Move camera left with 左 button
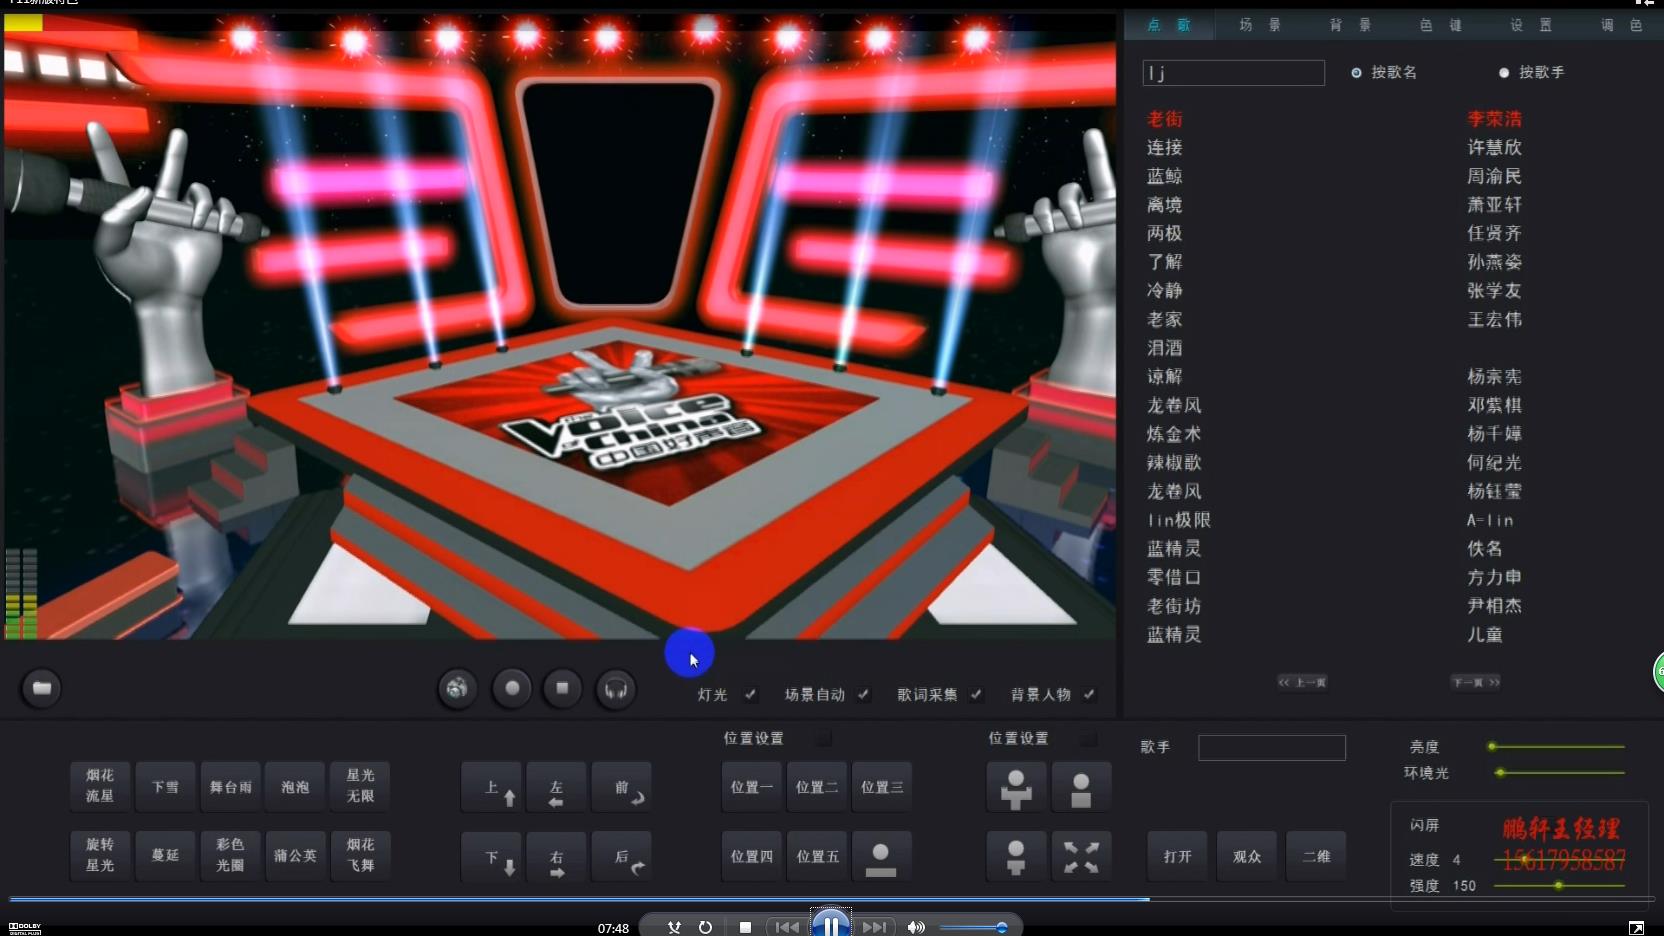The height and width of the screenshot is (936, 1664). point(556,787)
